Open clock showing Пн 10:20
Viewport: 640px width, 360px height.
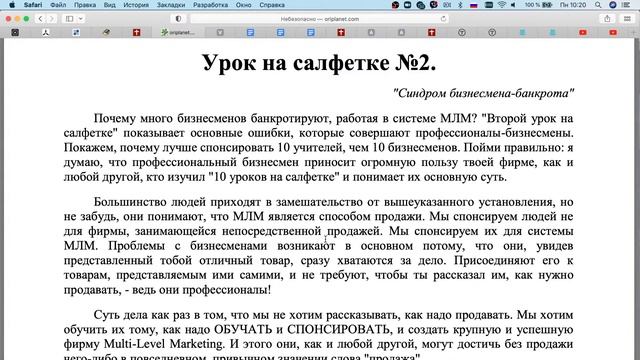[x=573, y=5]
